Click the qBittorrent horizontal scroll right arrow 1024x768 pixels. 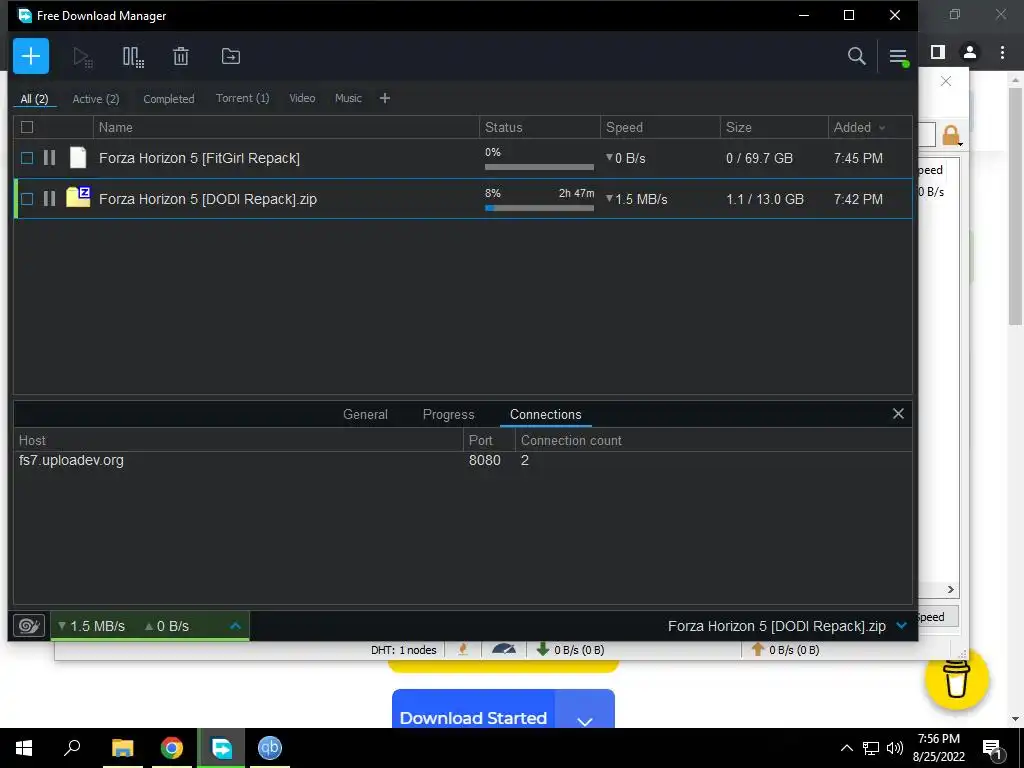[x=950, y=589]
